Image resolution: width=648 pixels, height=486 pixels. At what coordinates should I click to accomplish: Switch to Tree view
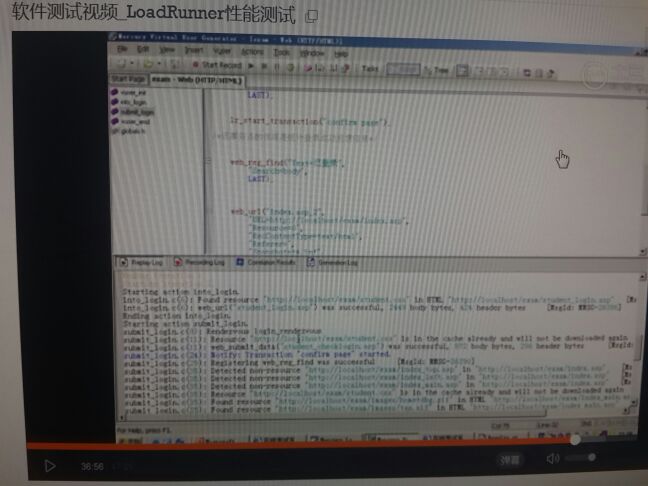coord(436,70)
